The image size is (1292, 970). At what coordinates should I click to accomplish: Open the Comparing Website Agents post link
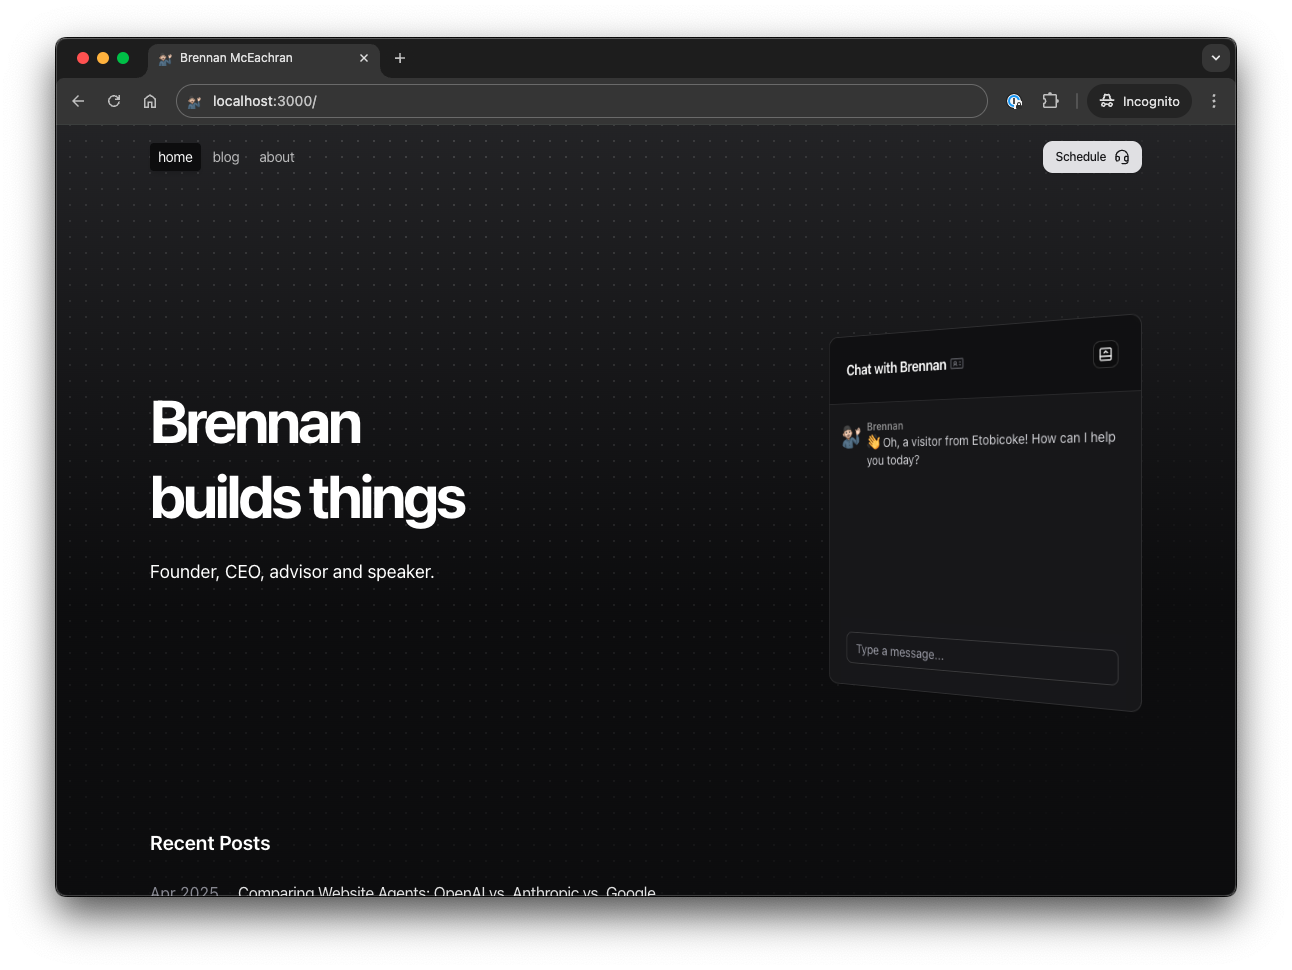(x=446, y=888)
